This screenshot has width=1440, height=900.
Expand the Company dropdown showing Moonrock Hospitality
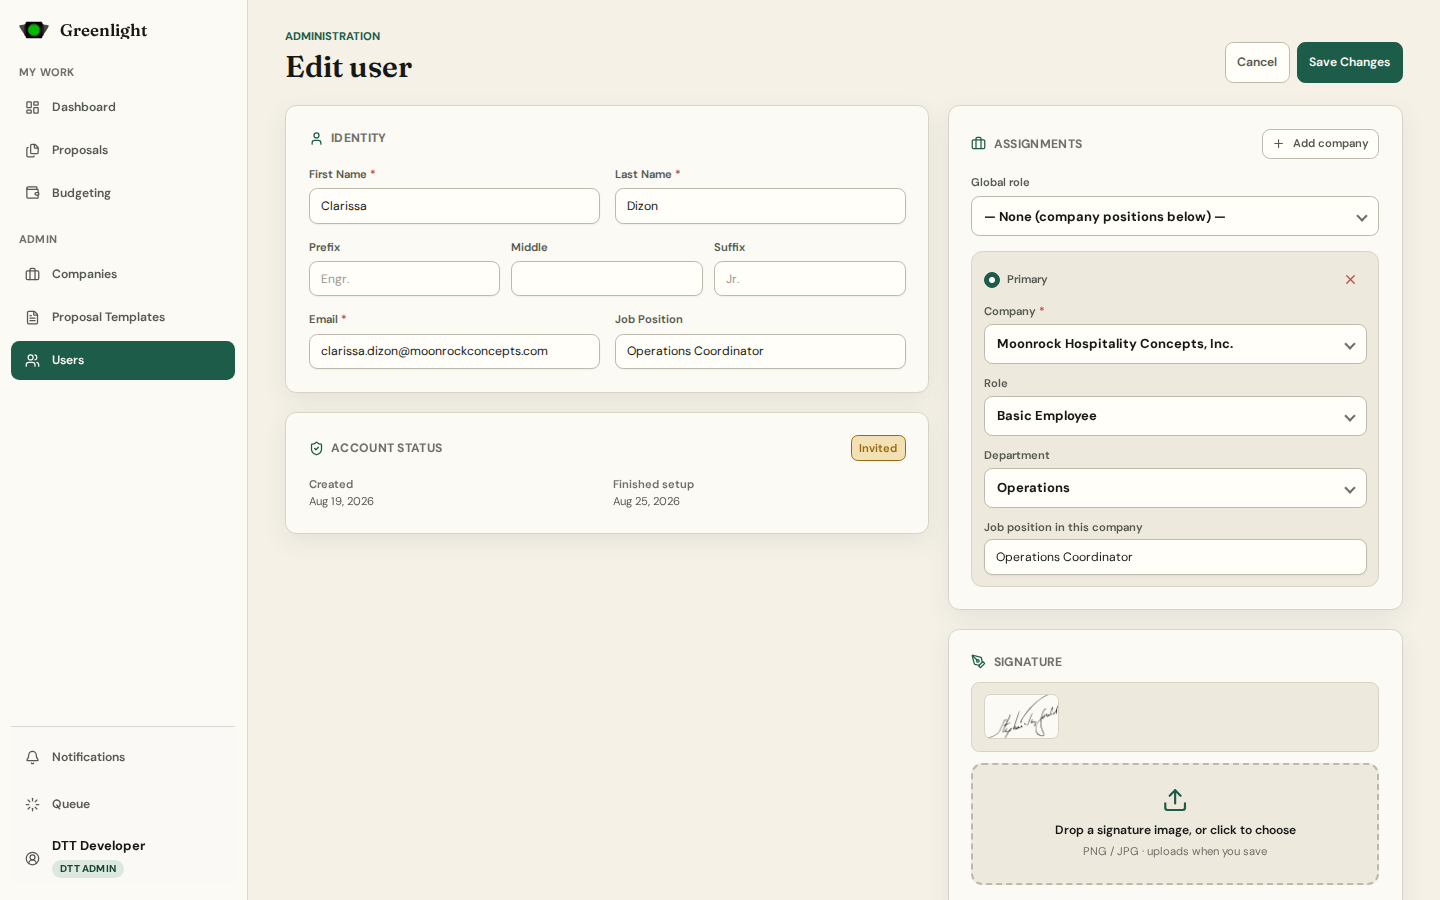pyautogui.click(x=1175, y=344)
